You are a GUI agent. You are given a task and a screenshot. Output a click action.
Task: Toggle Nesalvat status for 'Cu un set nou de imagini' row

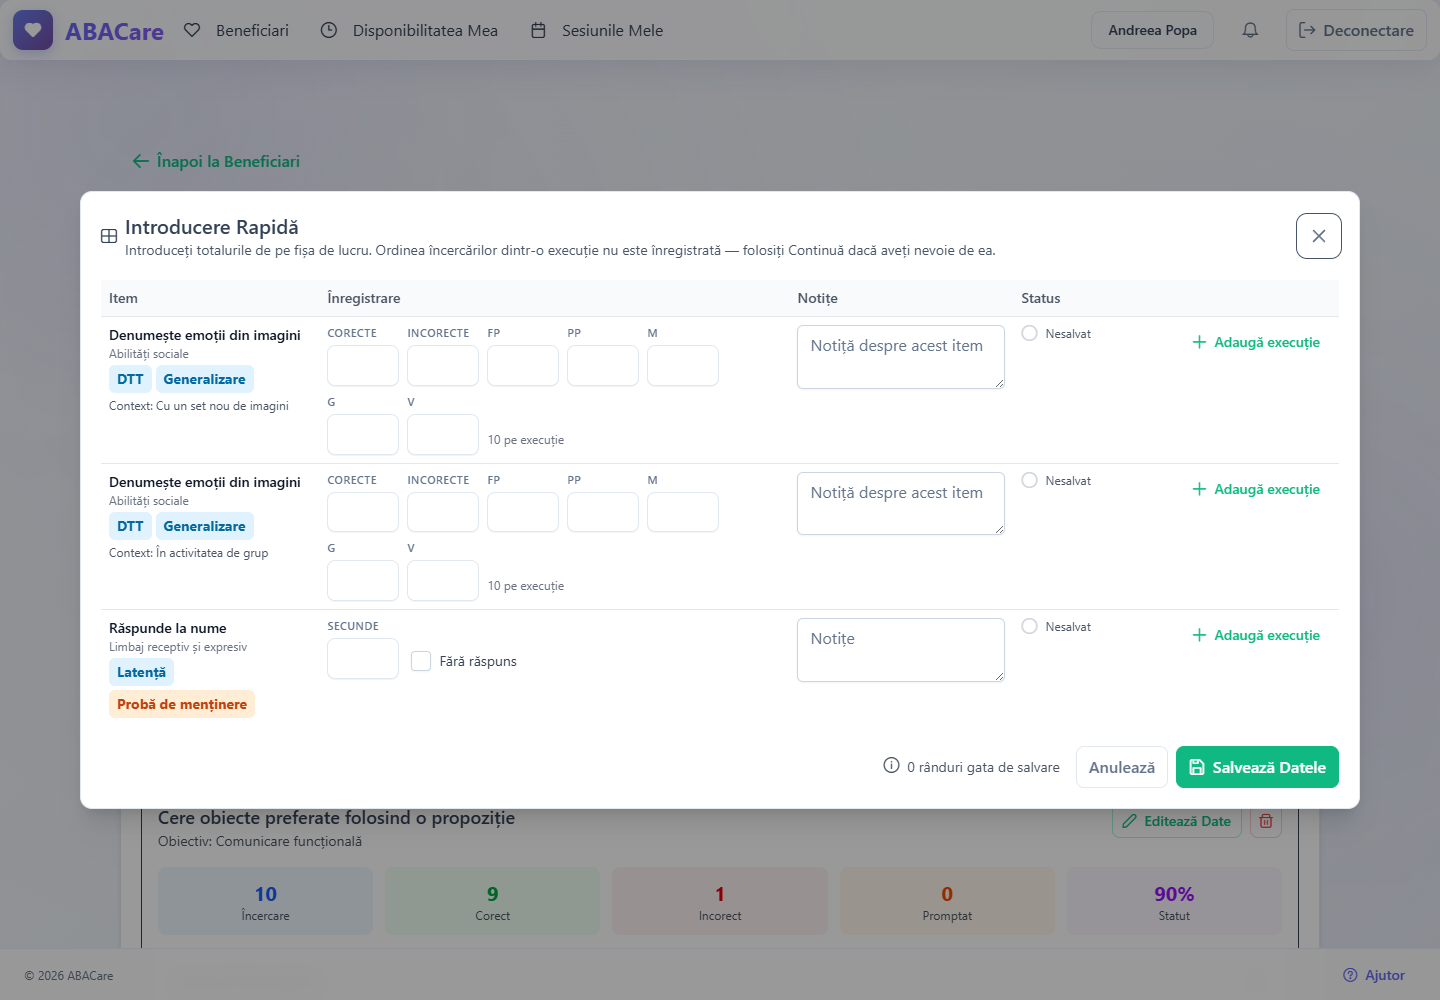tap(1029, 333)
